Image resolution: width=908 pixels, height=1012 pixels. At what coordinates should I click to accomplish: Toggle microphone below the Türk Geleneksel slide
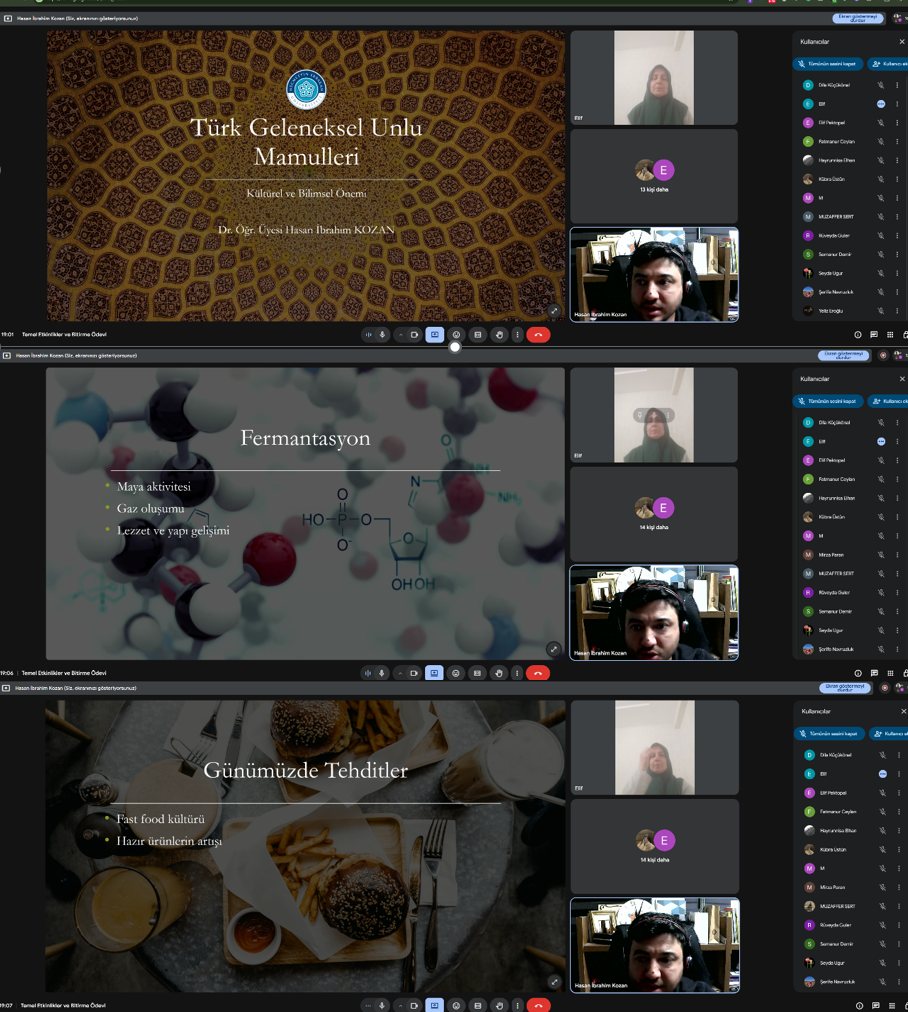click(x=382, y=335)
